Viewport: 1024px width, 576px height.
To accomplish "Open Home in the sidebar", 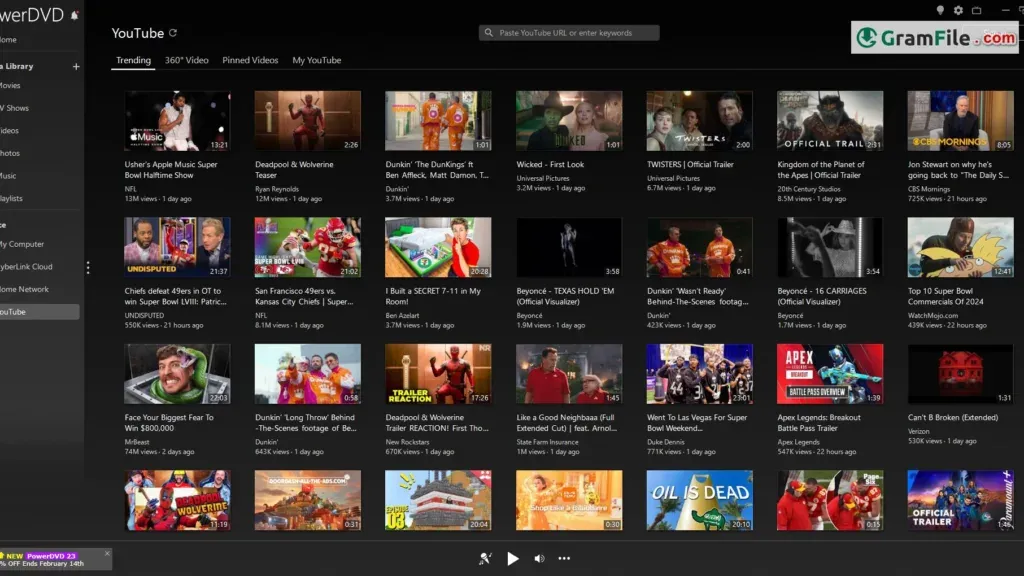I will click(x=8, y=40).
